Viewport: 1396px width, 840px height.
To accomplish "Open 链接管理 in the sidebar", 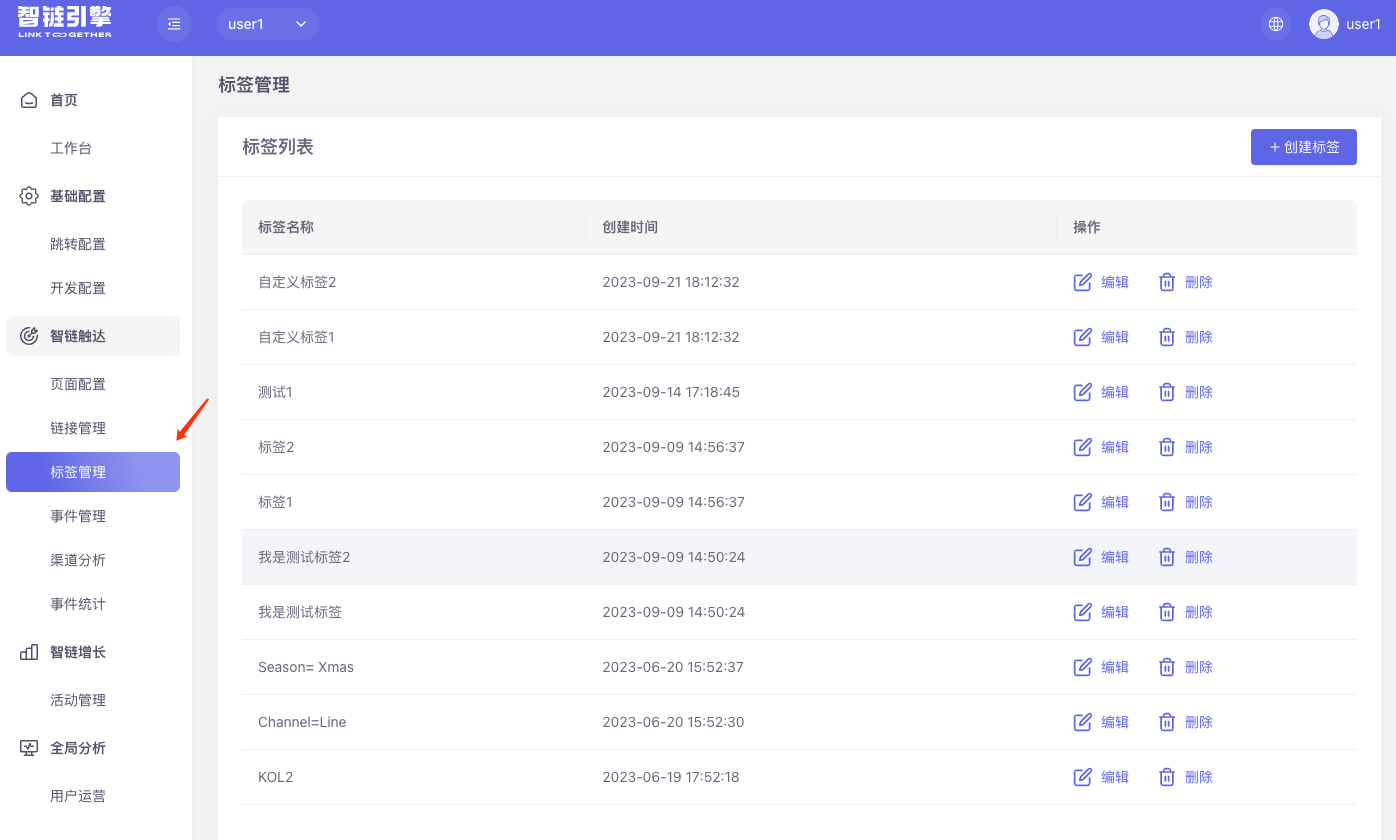I will pyautogui.click(x=78, y=428).
